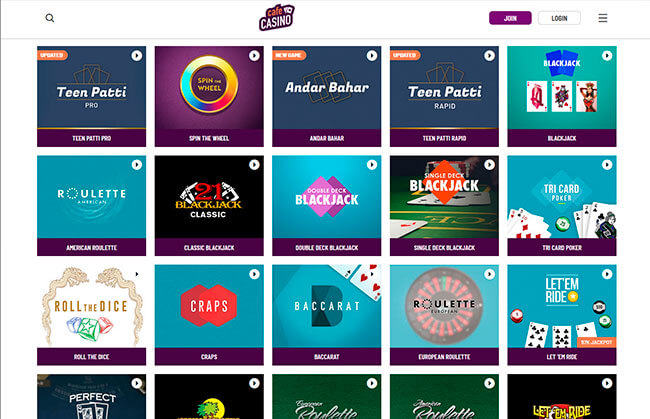Image resolution: width=650 pixels, height=419 pixels.
Task: Click play icon on Teen Patti Pro tile
Action: click(137, 56)
